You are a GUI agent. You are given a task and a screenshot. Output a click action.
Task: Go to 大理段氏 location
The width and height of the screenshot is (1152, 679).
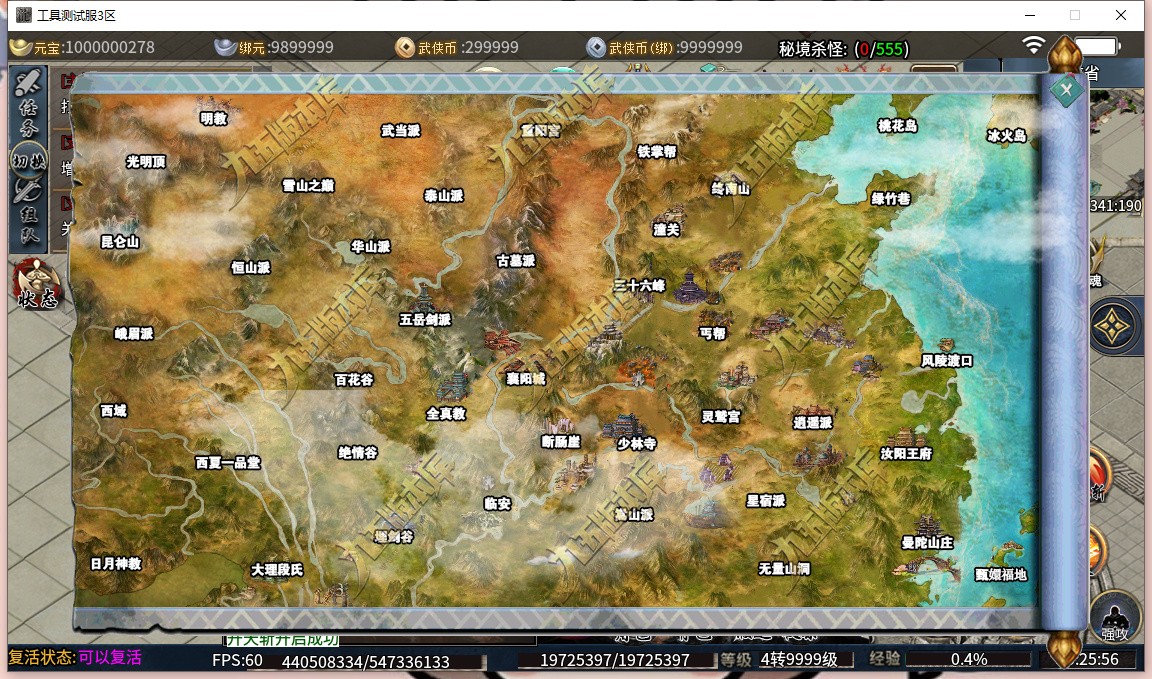277,570
